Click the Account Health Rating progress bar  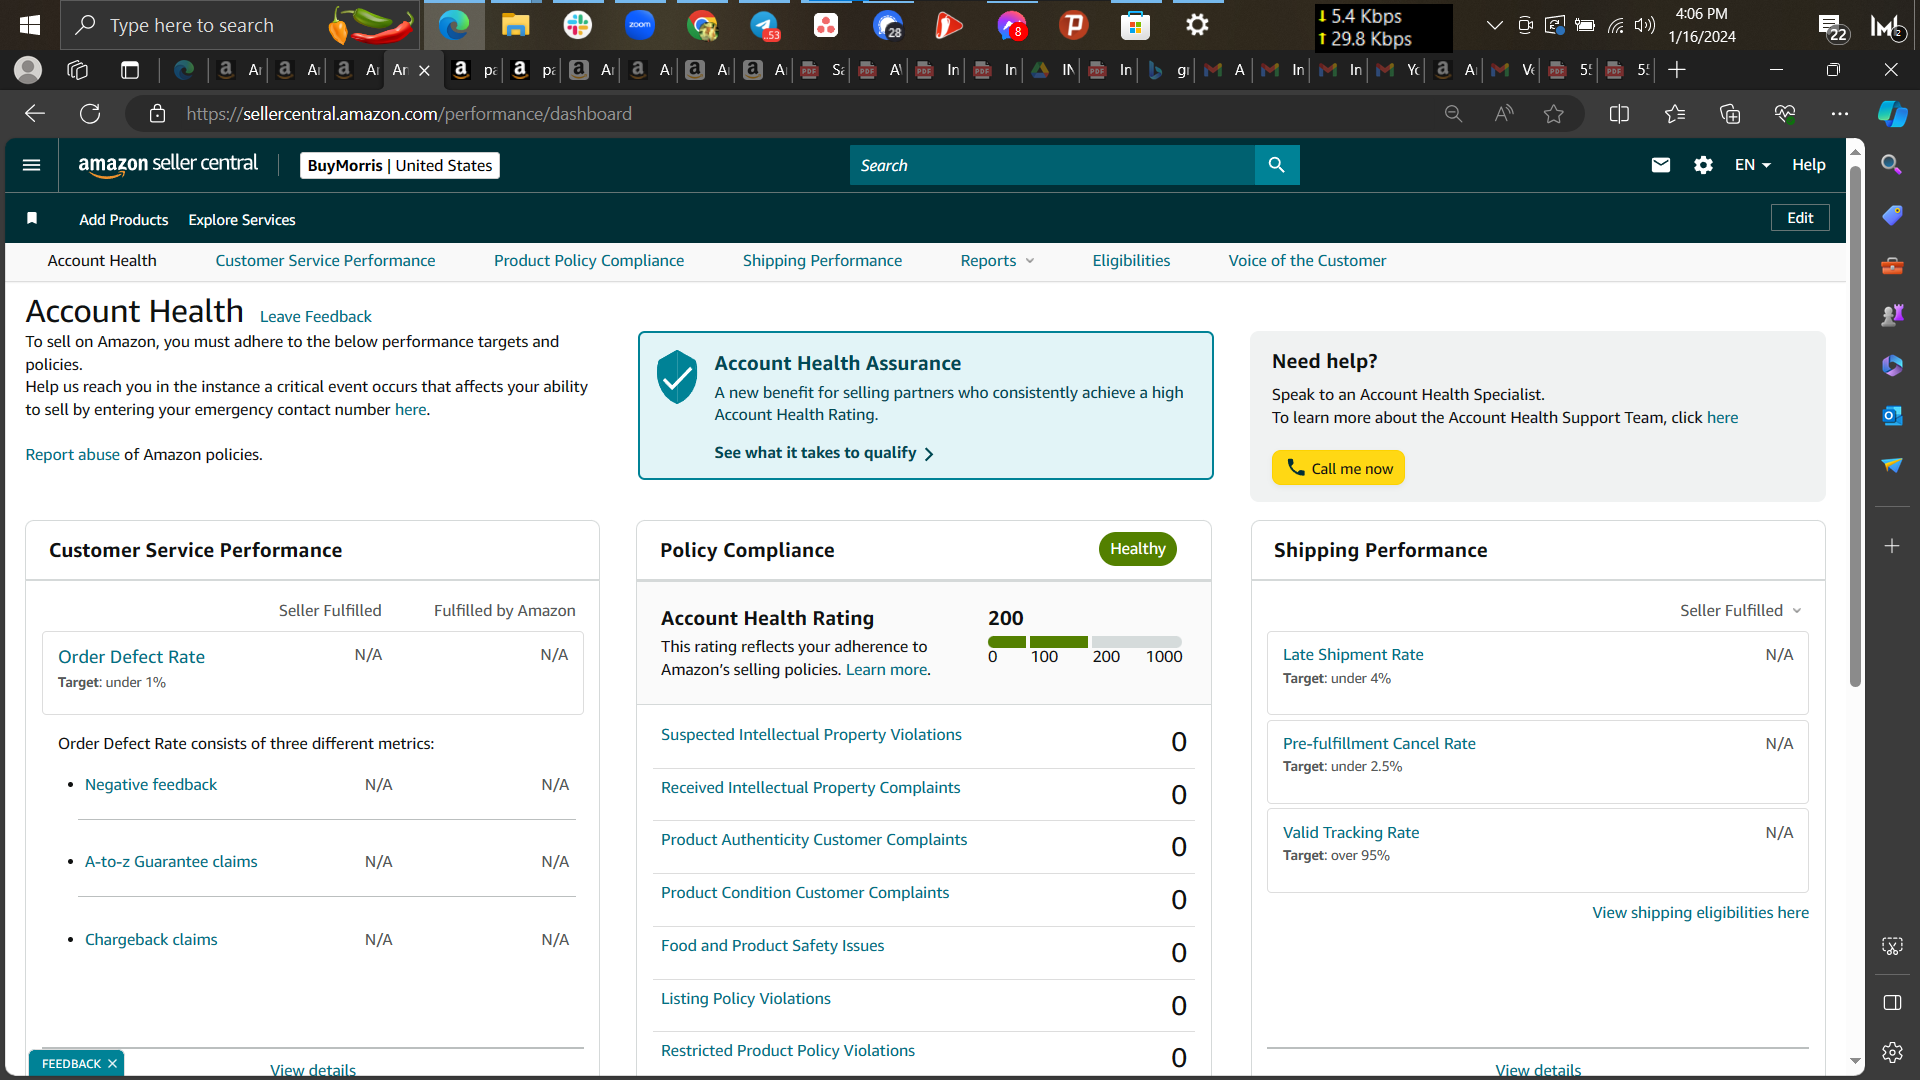coord(1084,642)
